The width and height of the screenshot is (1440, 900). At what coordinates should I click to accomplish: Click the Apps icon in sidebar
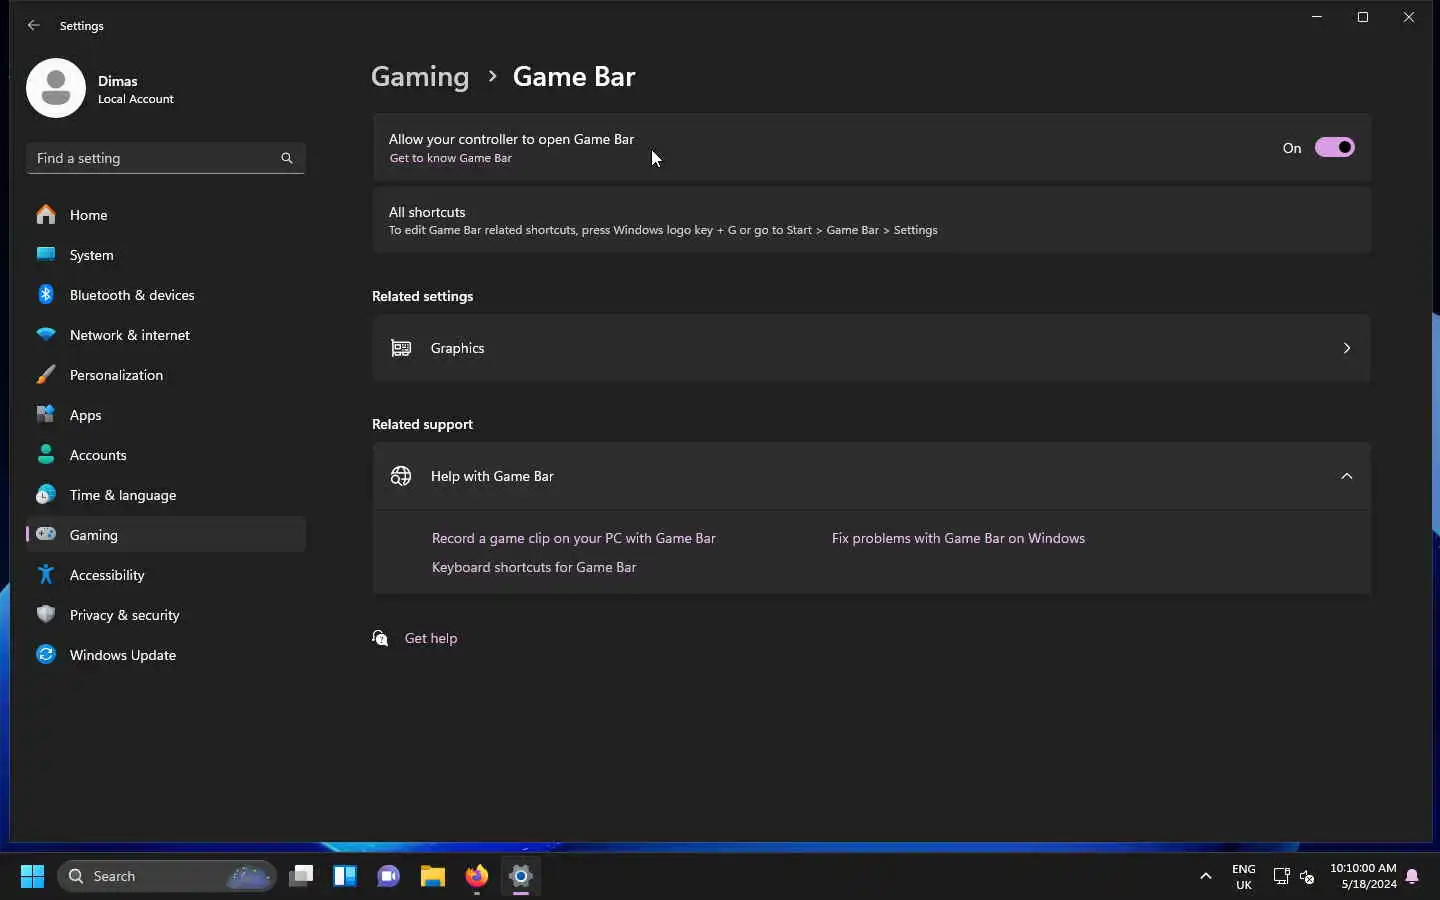tap(46, 415)
